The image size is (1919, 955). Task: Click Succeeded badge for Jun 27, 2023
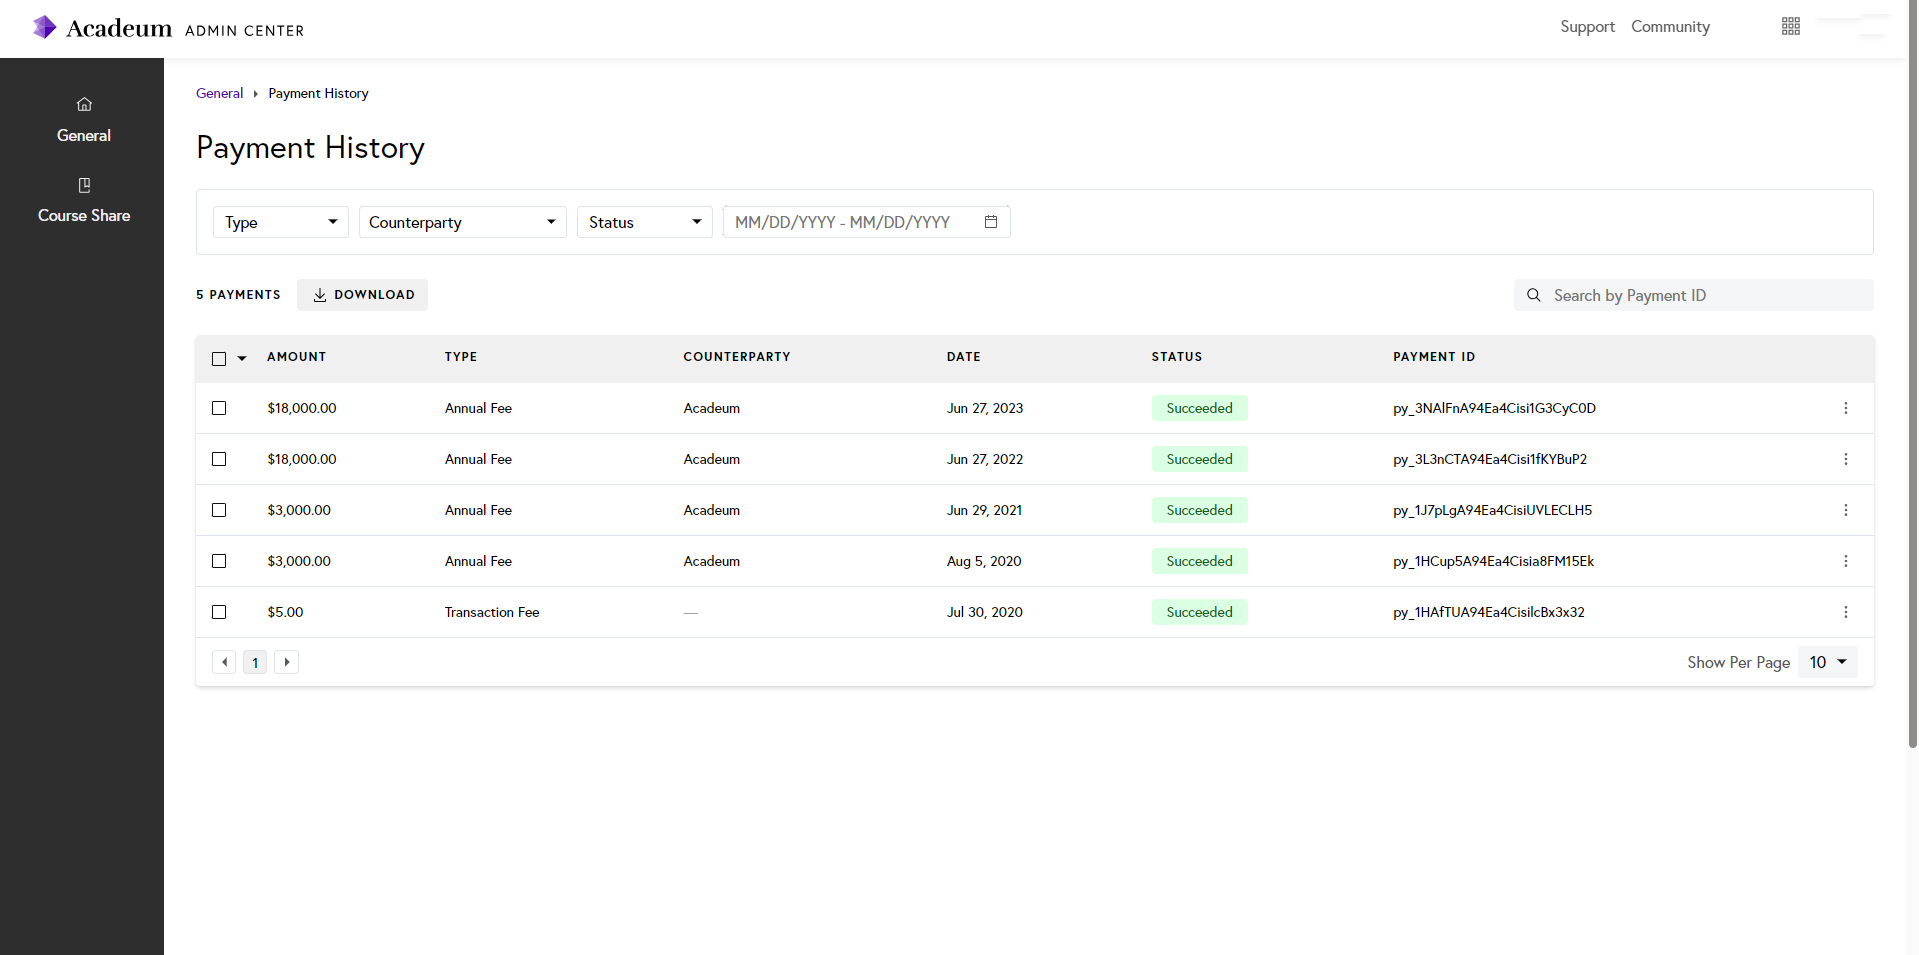coord(1199,408)
